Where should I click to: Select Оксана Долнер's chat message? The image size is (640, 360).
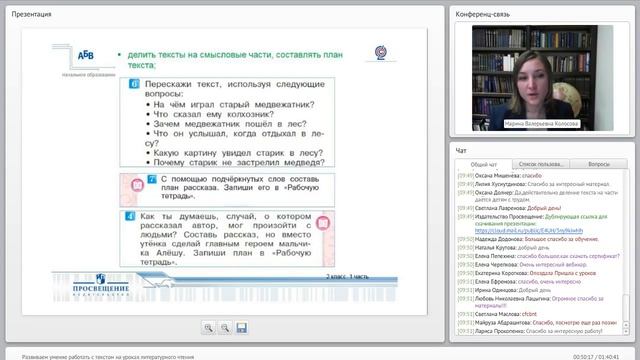coord(538,196)
